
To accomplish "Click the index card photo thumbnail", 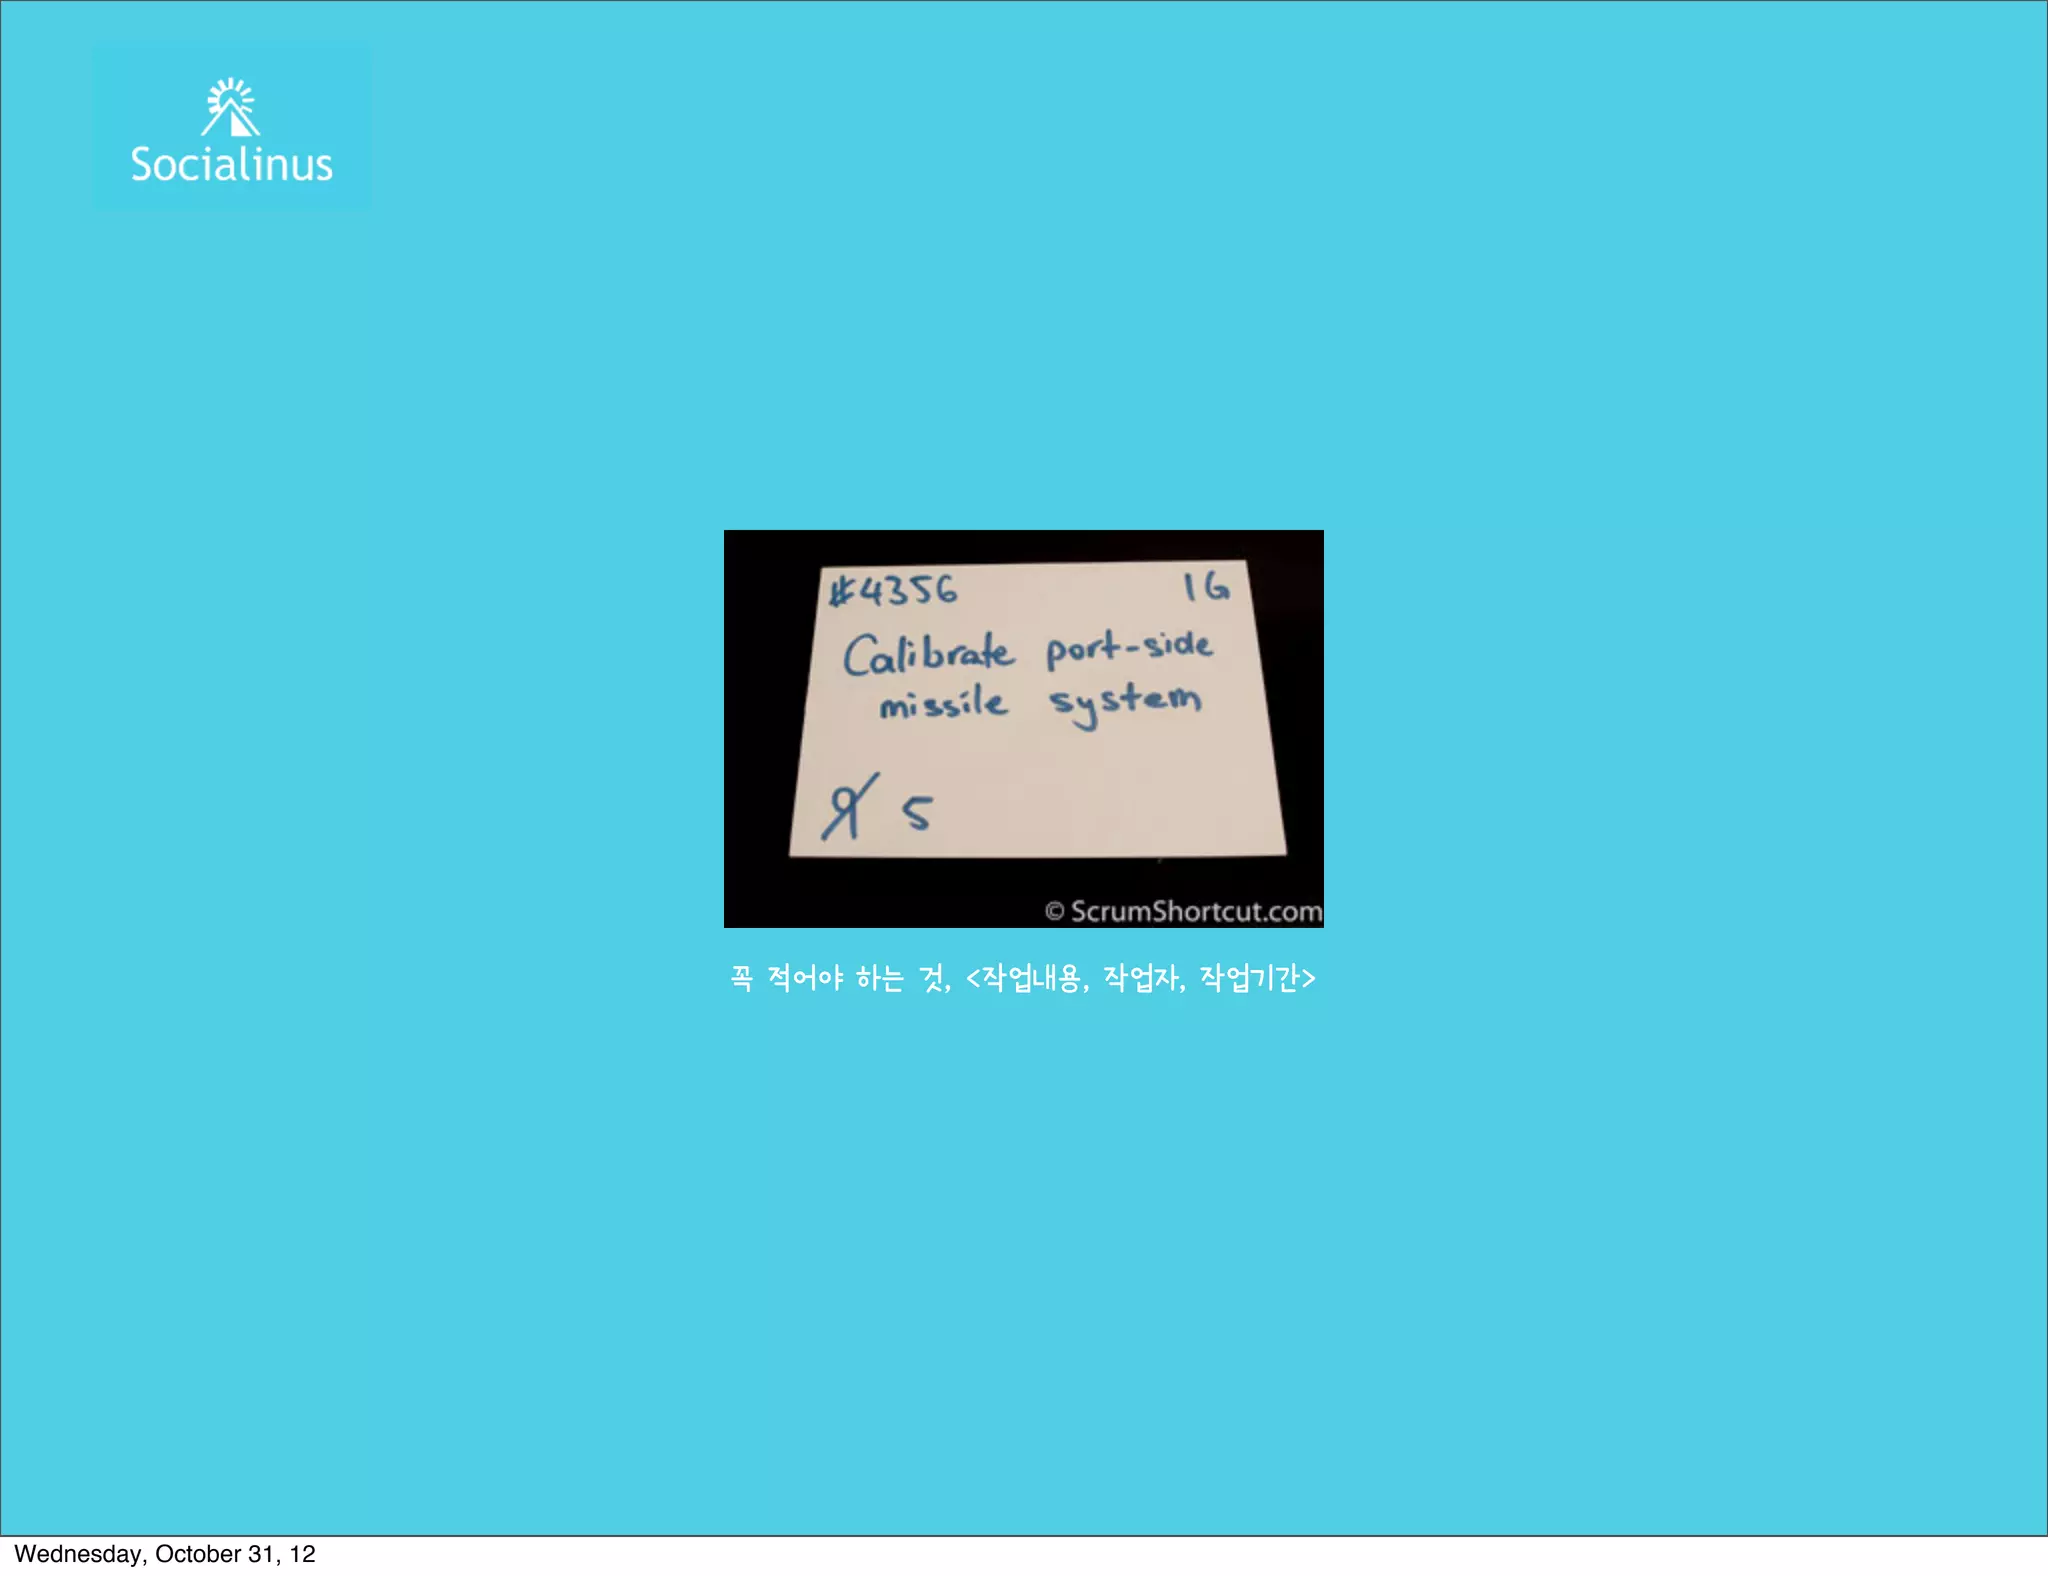I will (1023, 728).
